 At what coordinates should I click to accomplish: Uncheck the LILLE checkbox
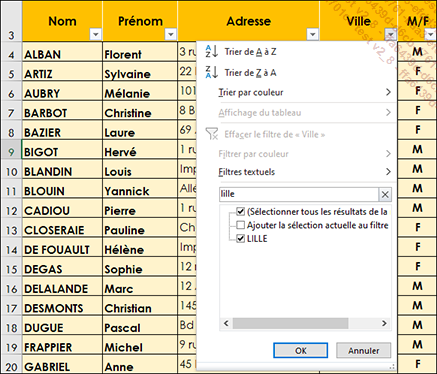click(240, 239)
